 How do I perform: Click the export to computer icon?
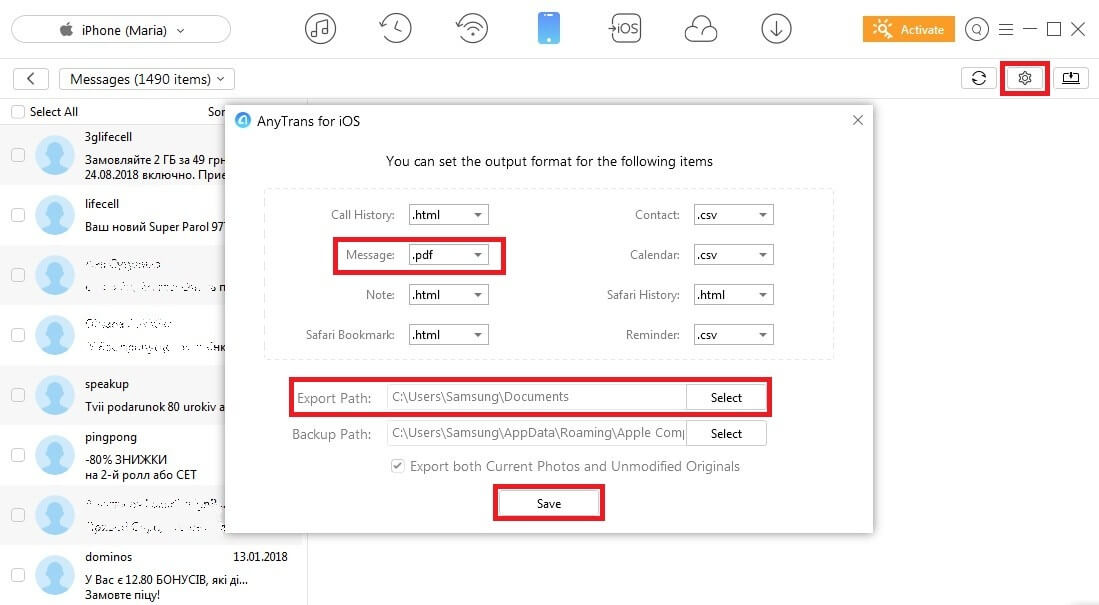(1071, 78)
